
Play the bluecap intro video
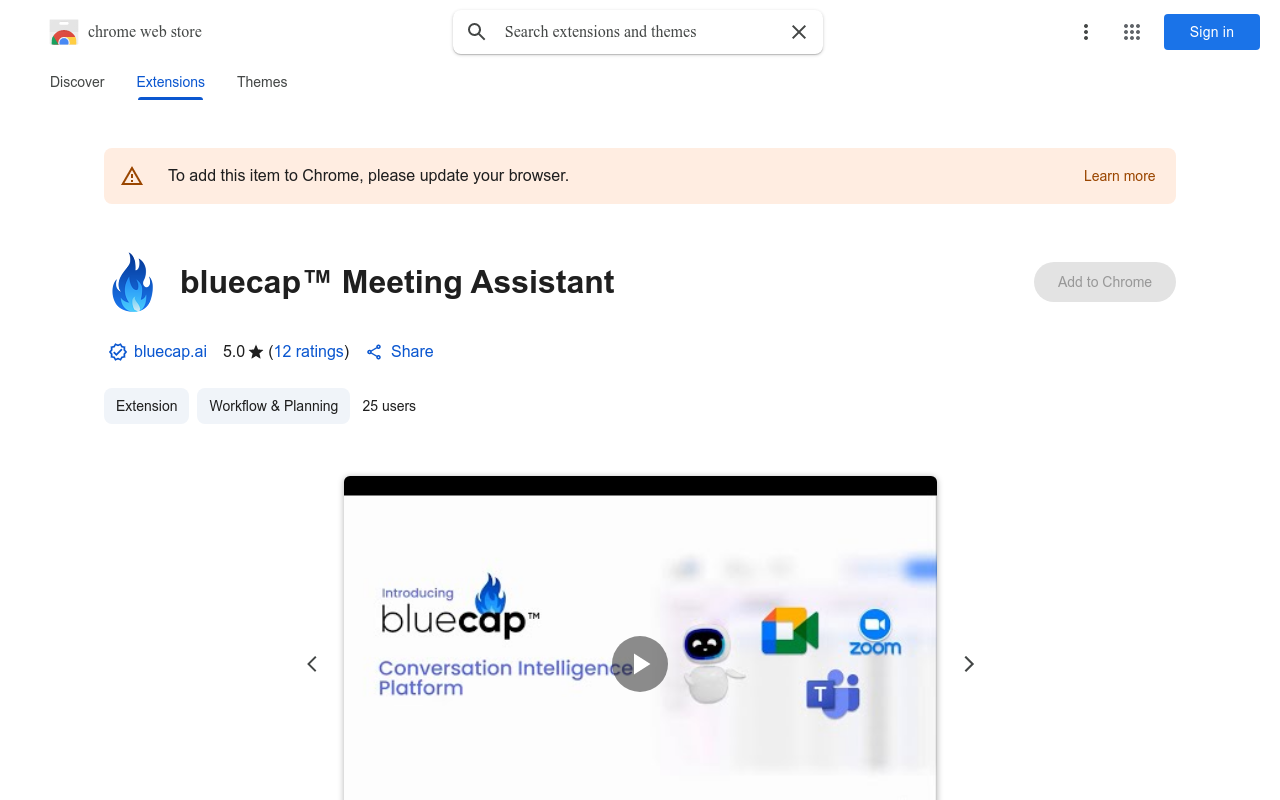pyautogui.click(x=640, y=664)
